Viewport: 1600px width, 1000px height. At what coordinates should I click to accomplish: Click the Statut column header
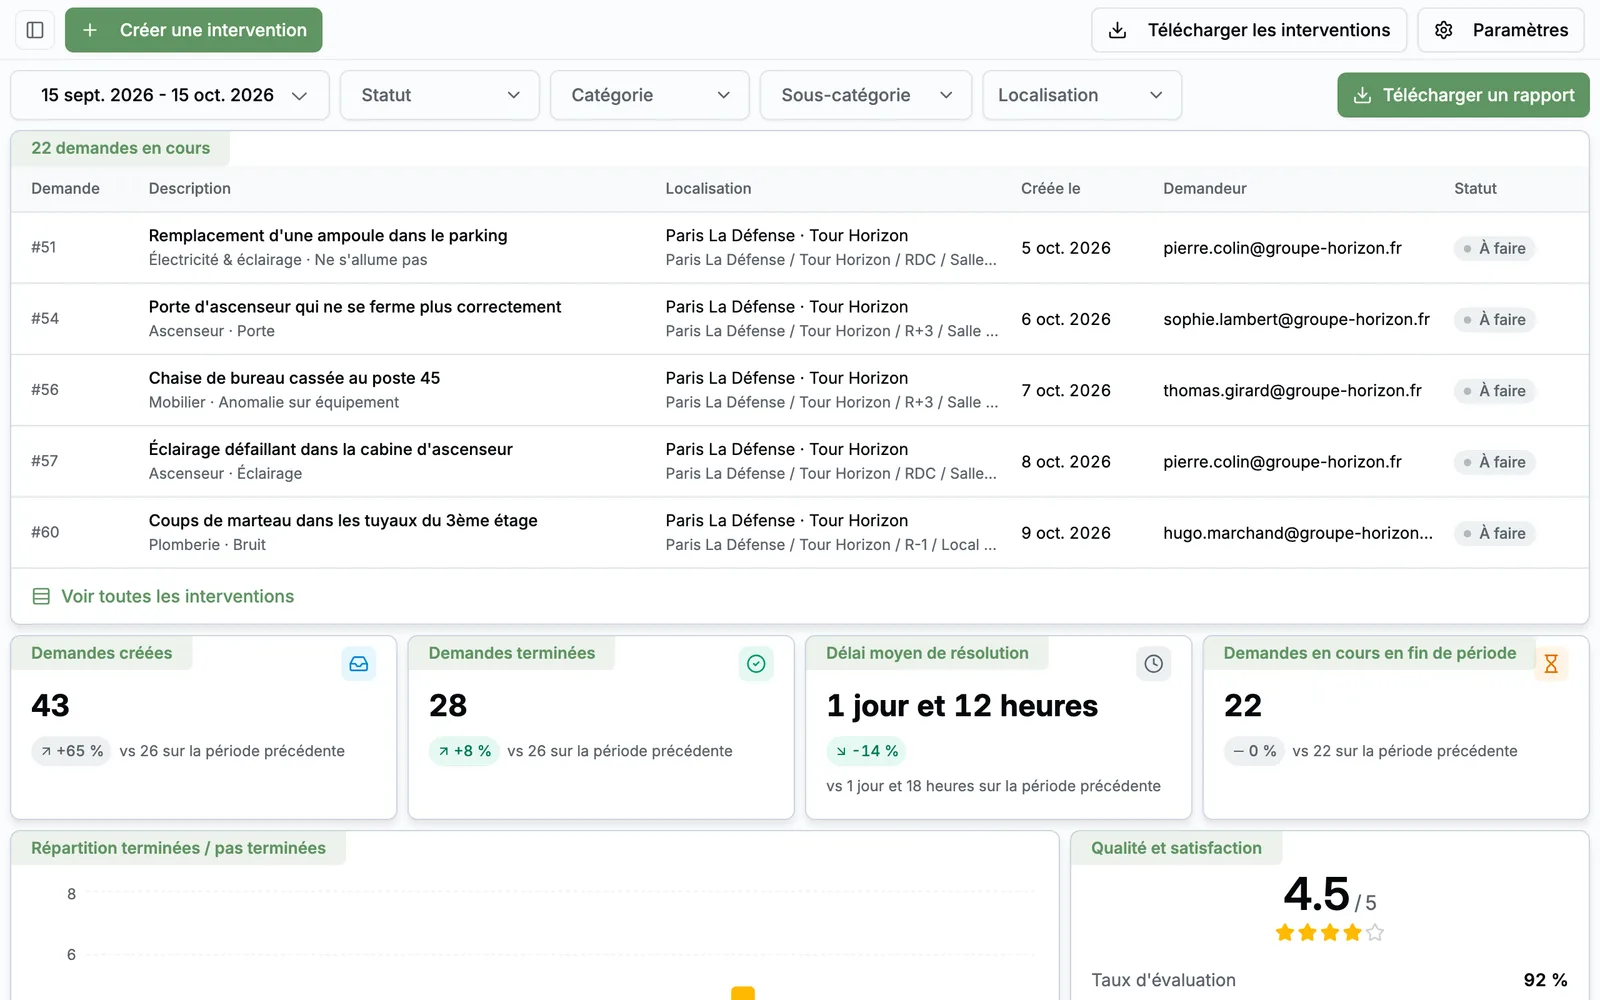point(1475,189)
